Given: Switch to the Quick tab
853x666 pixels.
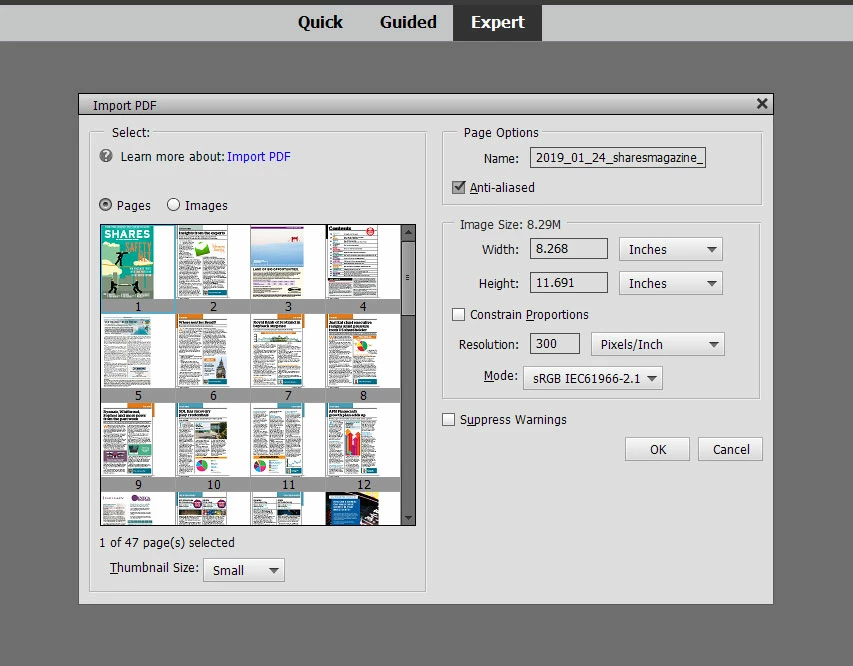Looking at the screenshot, I should 320,22.
